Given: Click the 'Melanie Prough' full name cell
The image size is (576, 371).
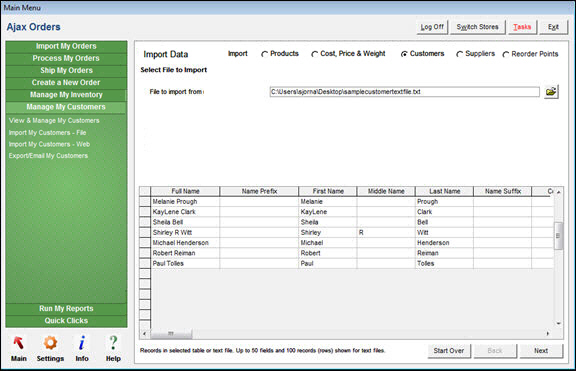Looking at the screenshot, I should tap(185, 202).
